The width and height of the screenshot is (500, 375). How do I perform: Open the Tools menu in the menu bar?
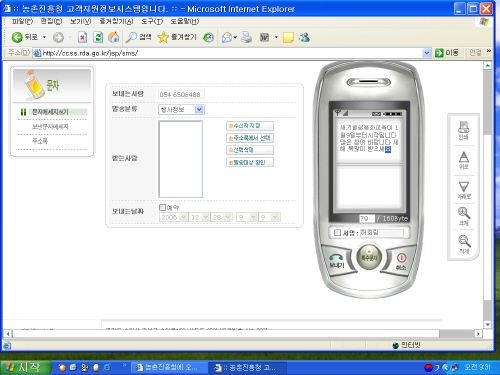coord(152,21)
